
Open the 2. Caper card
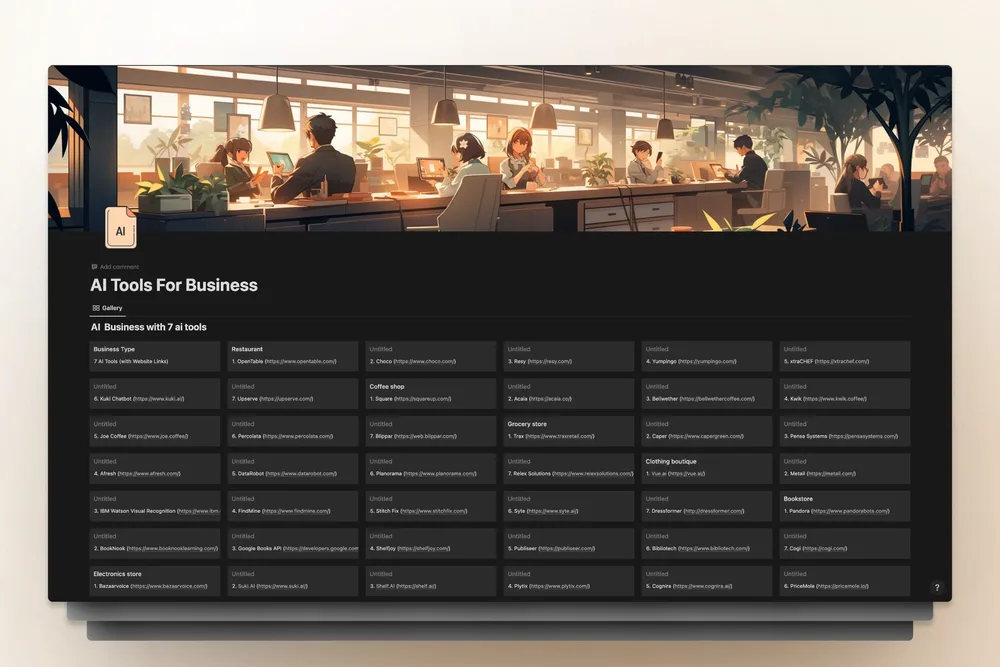(x=707, y=431)
